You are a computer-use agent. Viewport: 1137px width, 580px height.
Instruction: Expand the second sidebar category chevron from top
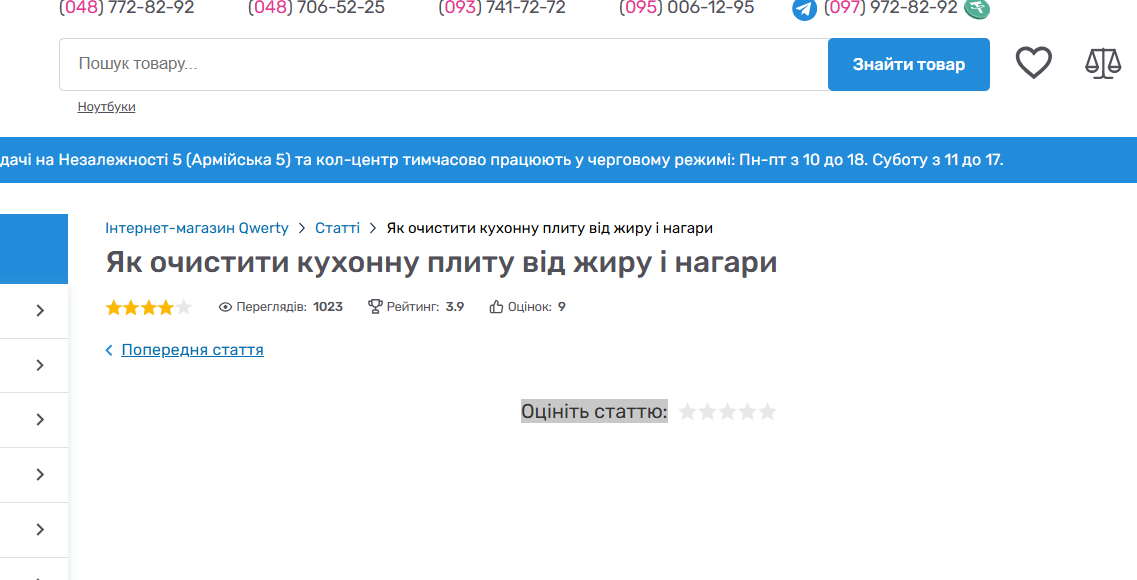click(x=40, y=365)
